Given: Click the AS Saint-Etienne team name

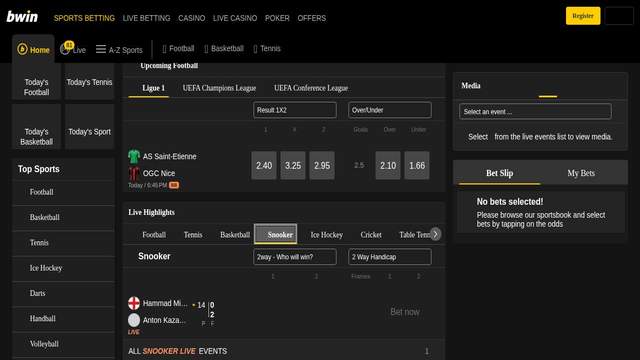Looking at the screenshot, I should tap(169, 156).
